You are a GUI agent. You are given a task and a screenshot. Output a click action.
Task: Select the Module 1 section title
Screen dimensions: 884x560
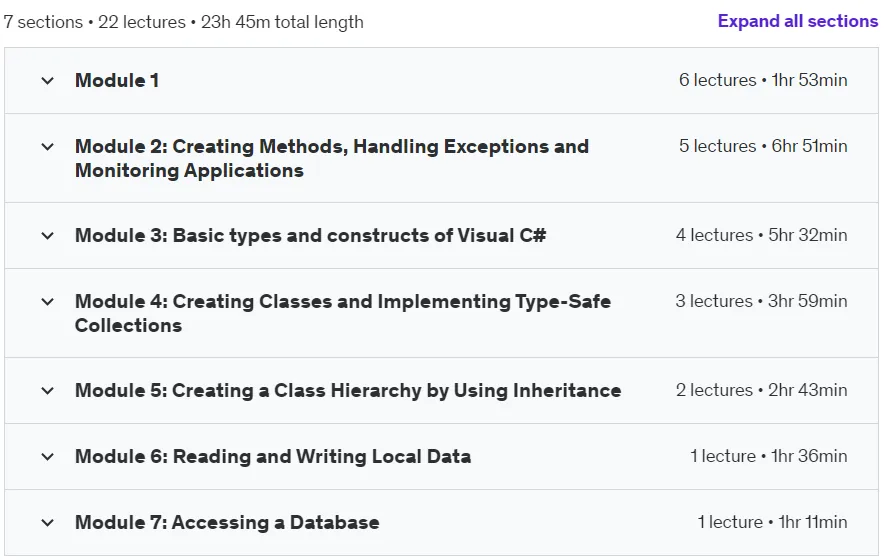pos(117,81)
